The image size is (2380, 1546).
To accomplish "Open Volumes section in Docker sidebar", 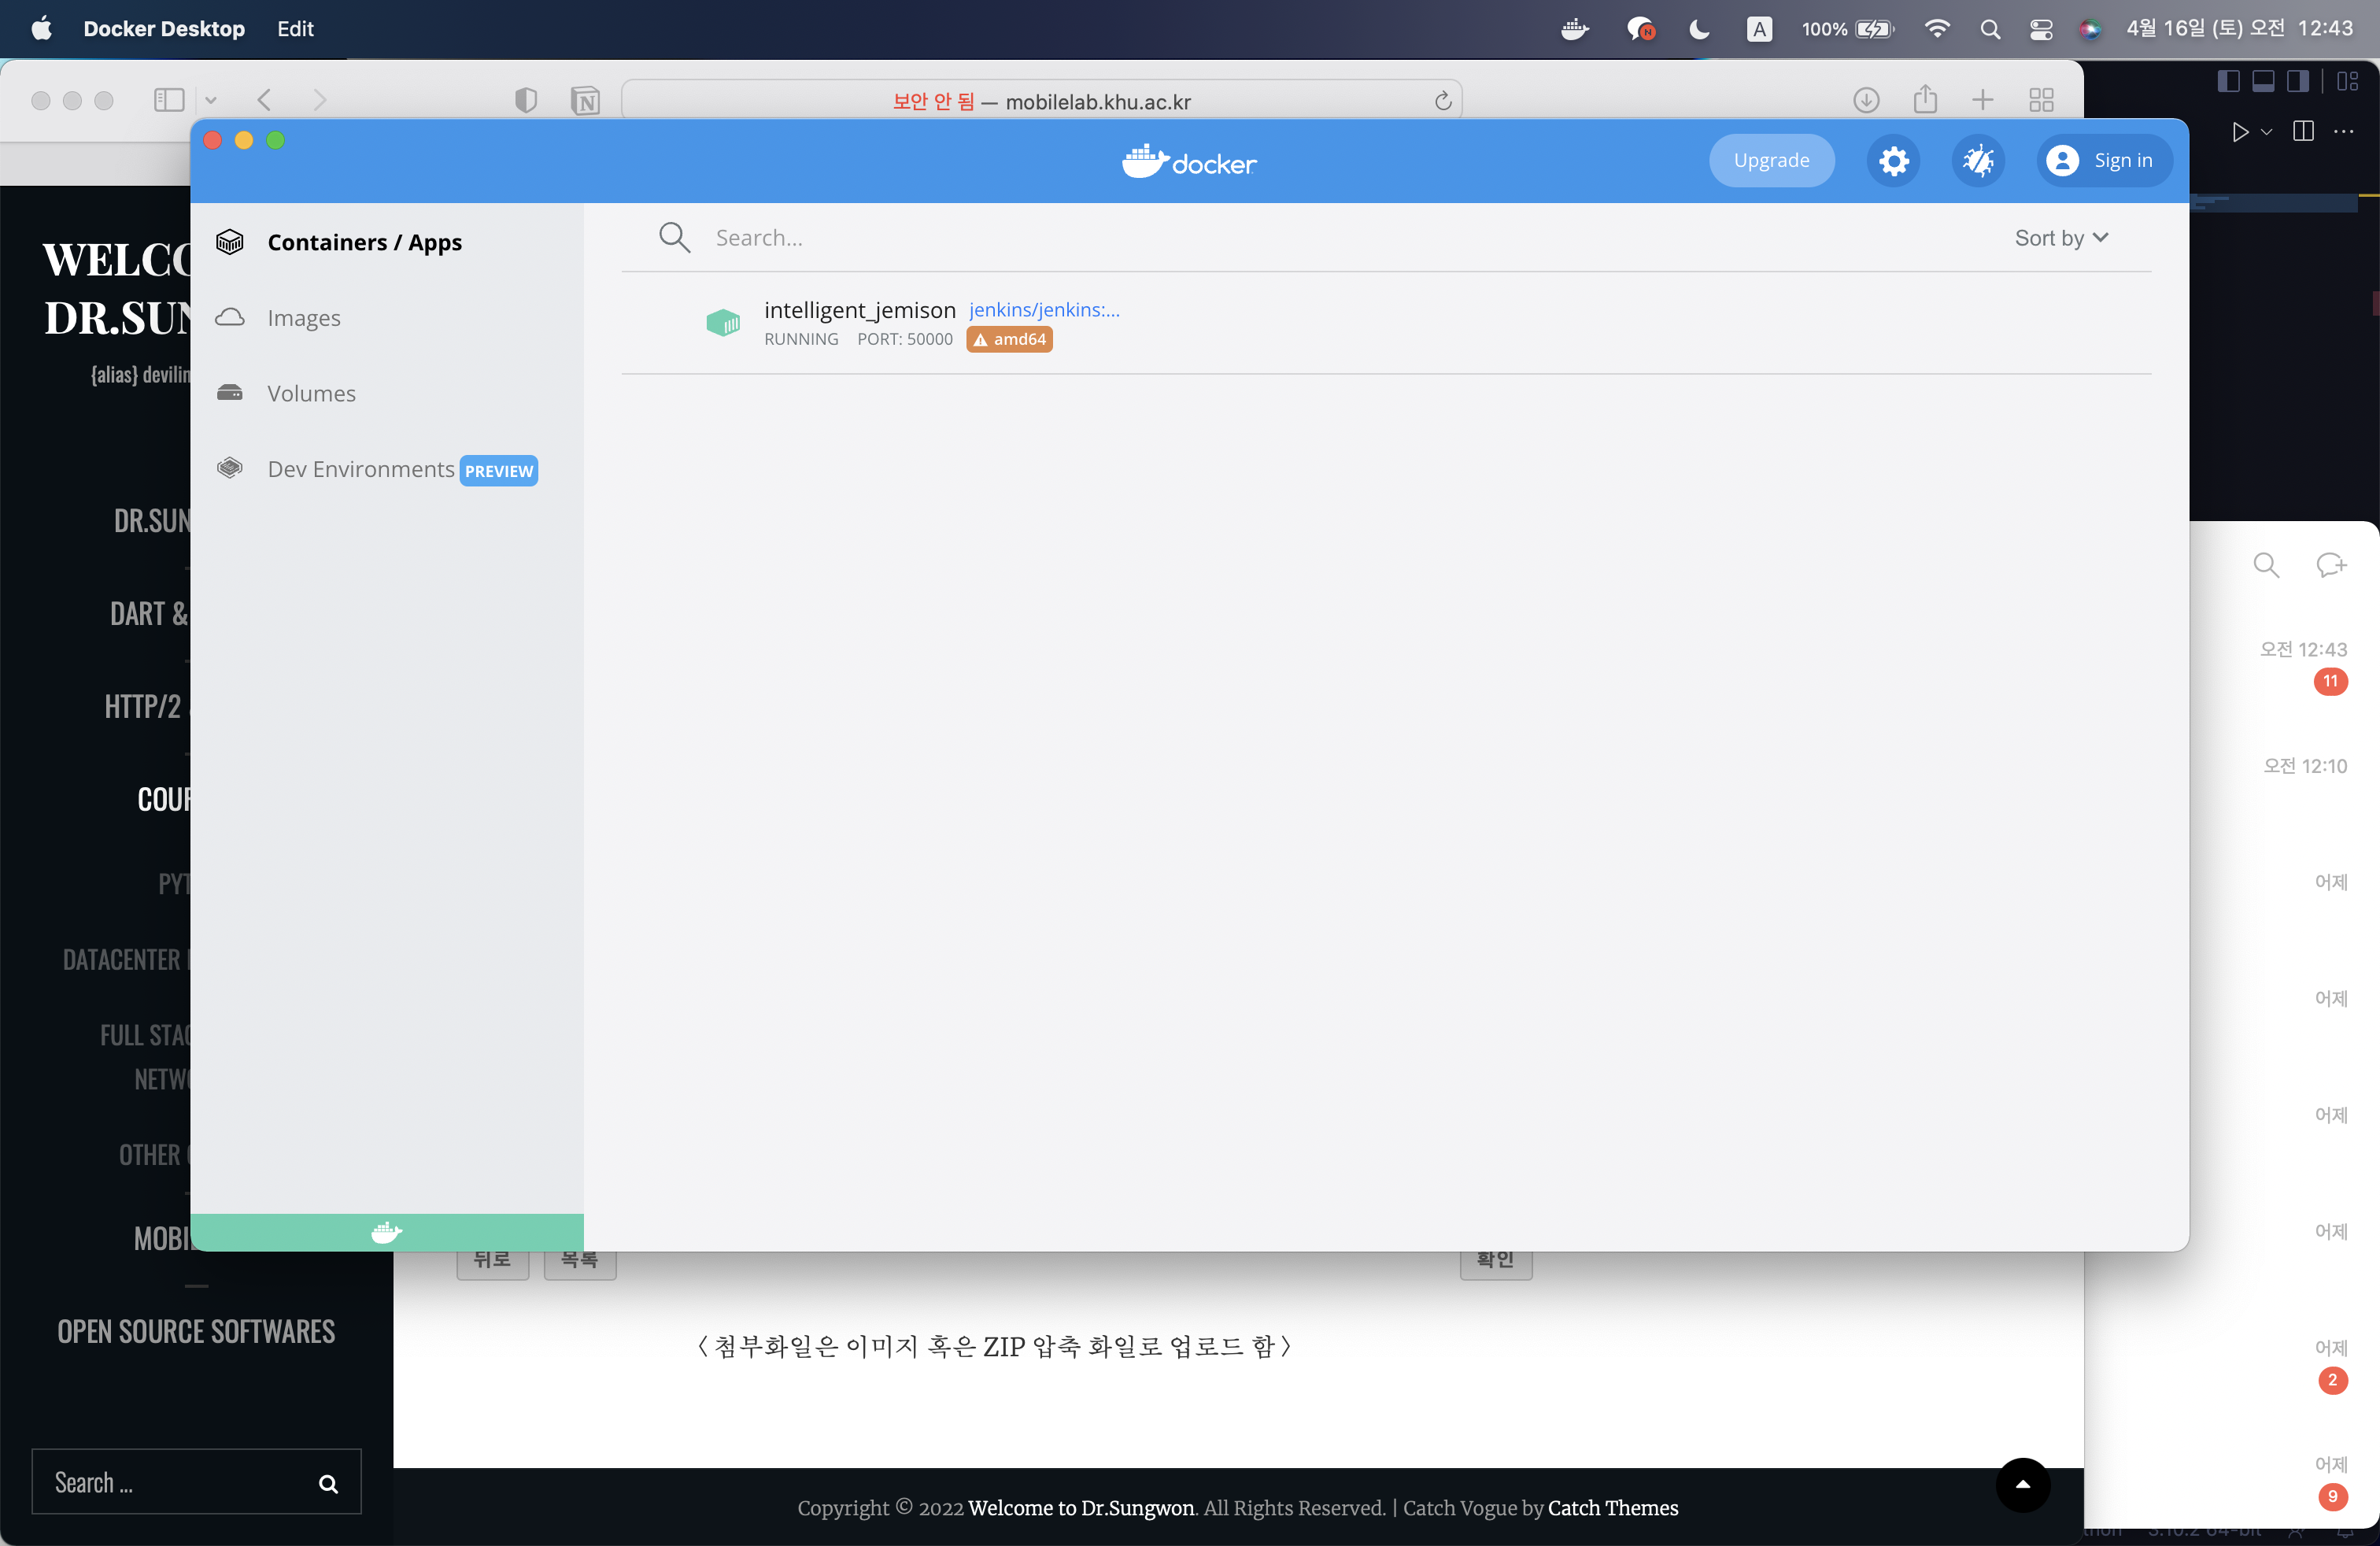I will pyautogui.click(x=311, y=394).
